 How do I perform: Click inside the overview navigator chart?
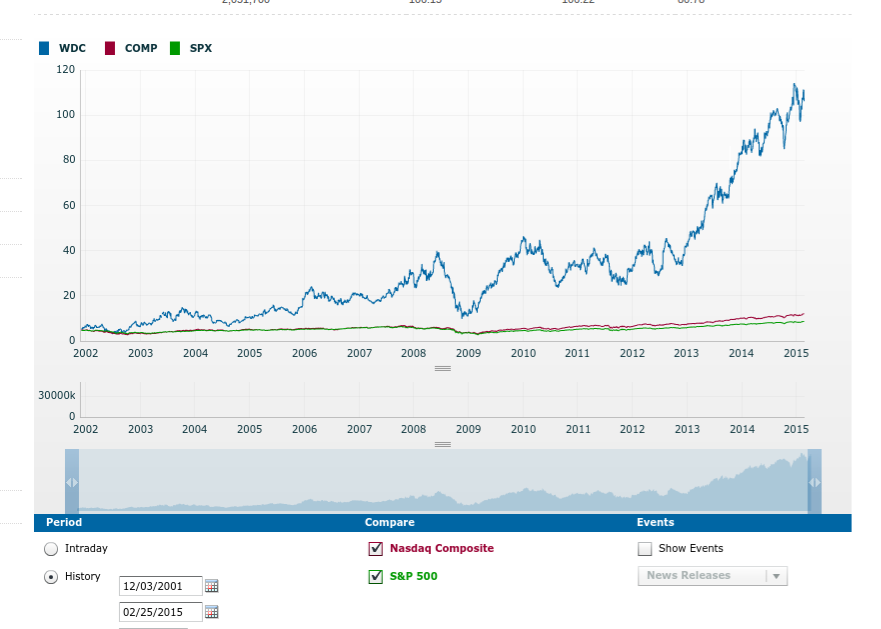[442, 482]
